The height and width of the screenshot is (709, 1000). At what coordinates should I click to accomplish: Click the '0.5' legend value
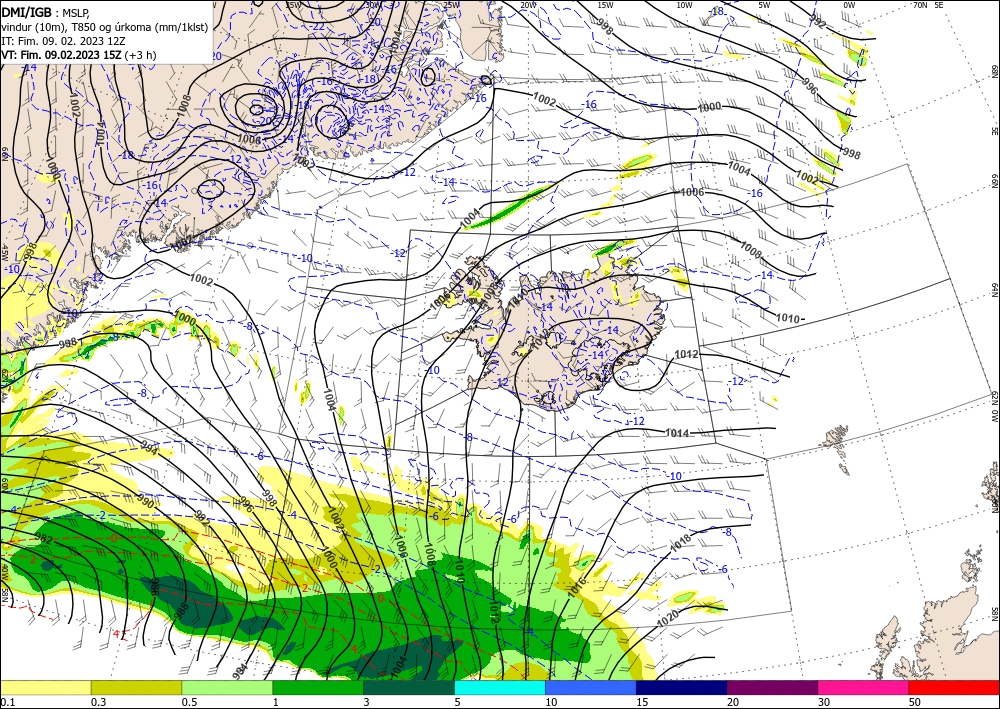[189, 702]
